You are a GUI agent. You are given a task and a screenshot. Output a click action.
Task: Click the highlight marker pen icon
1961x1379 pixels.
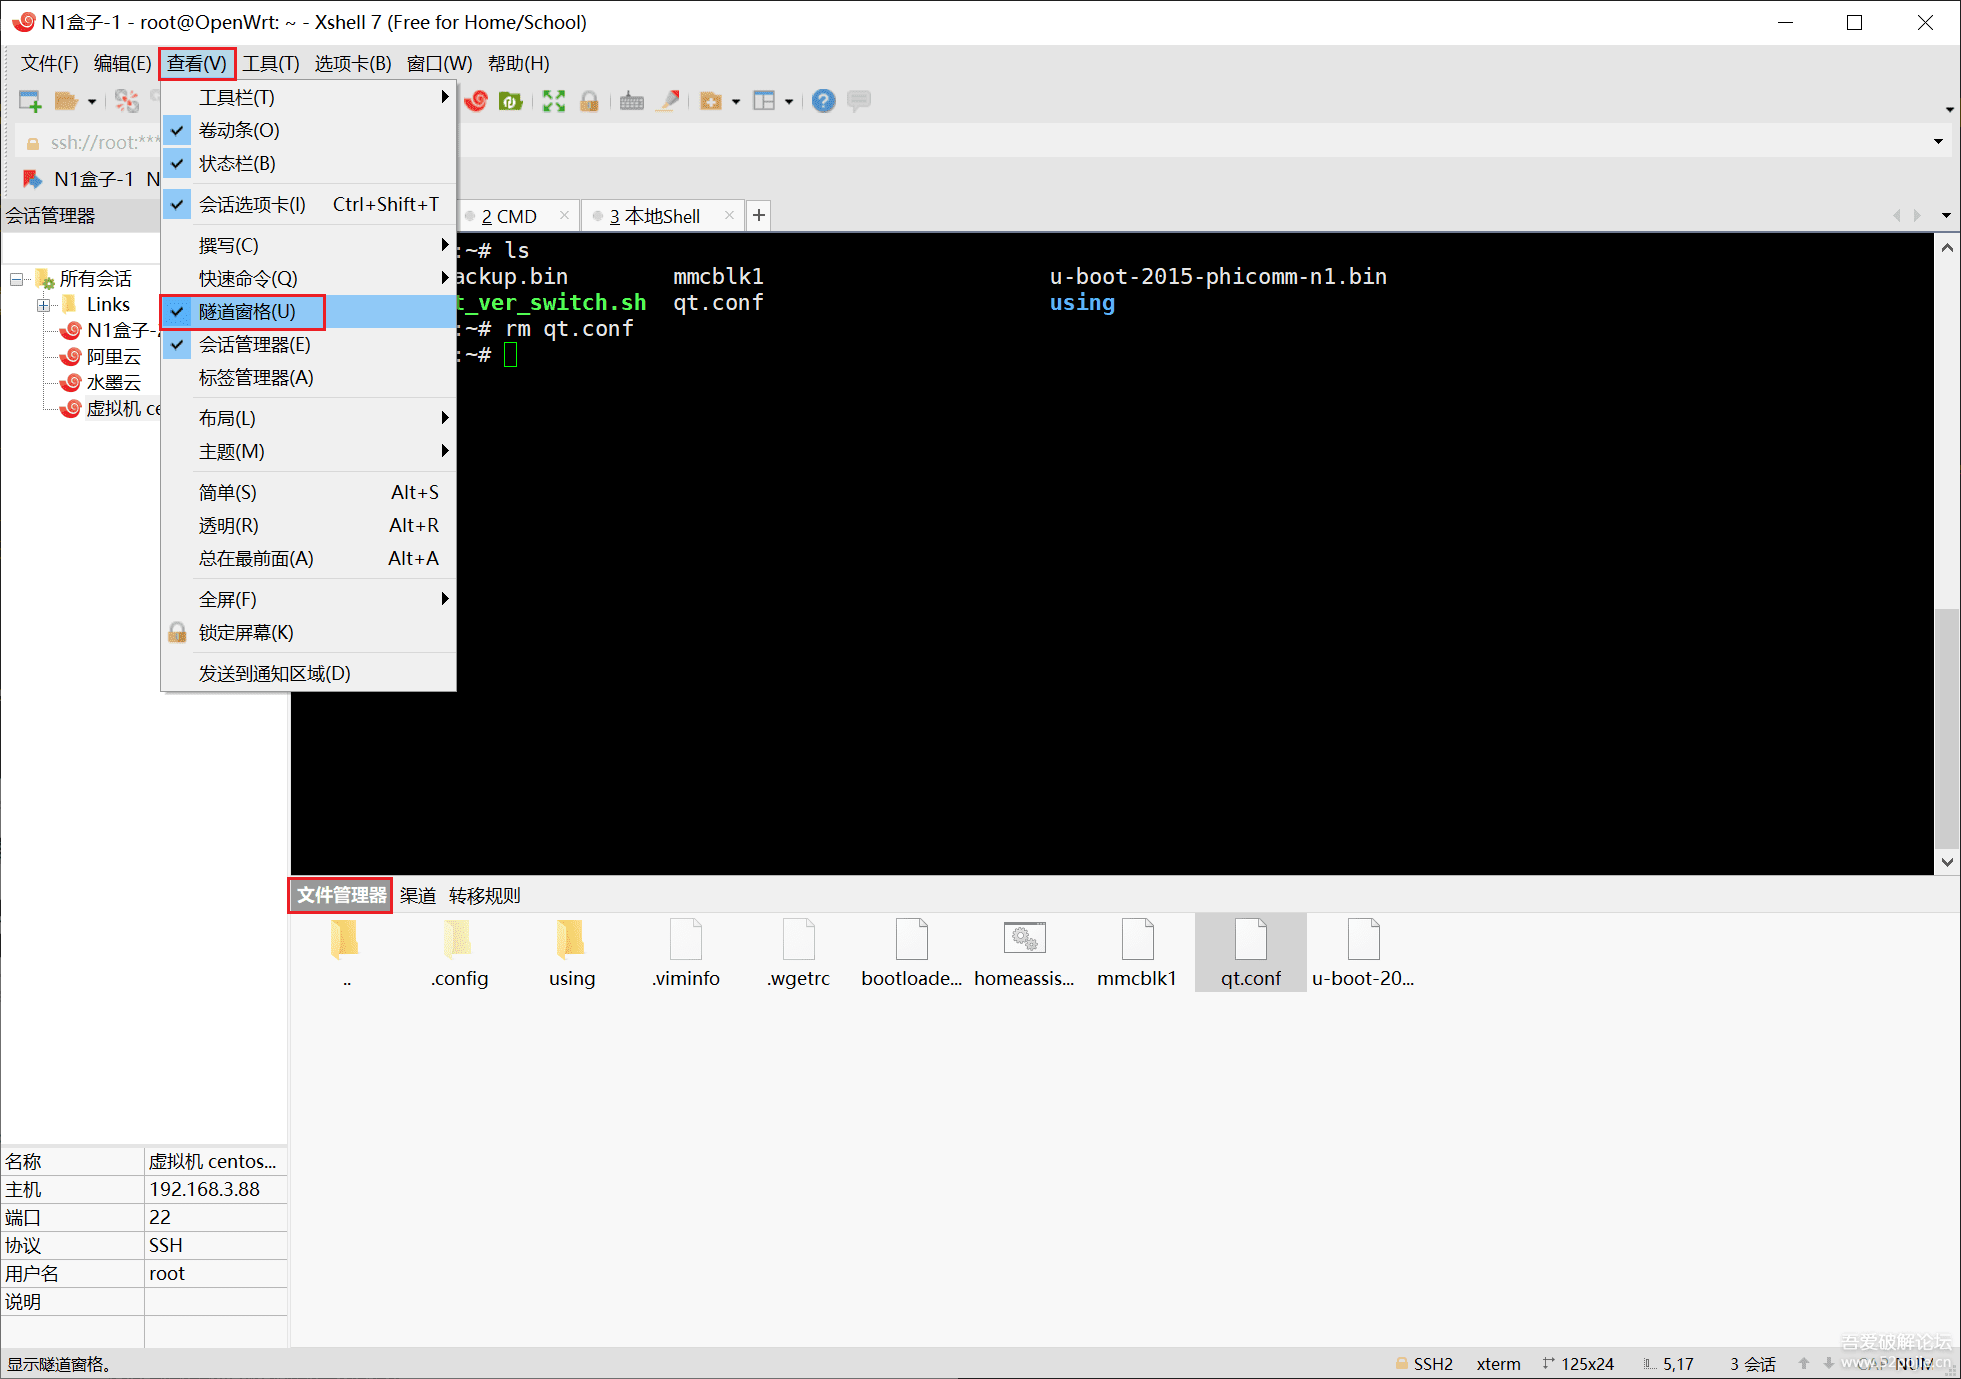(x=669, y=101)
